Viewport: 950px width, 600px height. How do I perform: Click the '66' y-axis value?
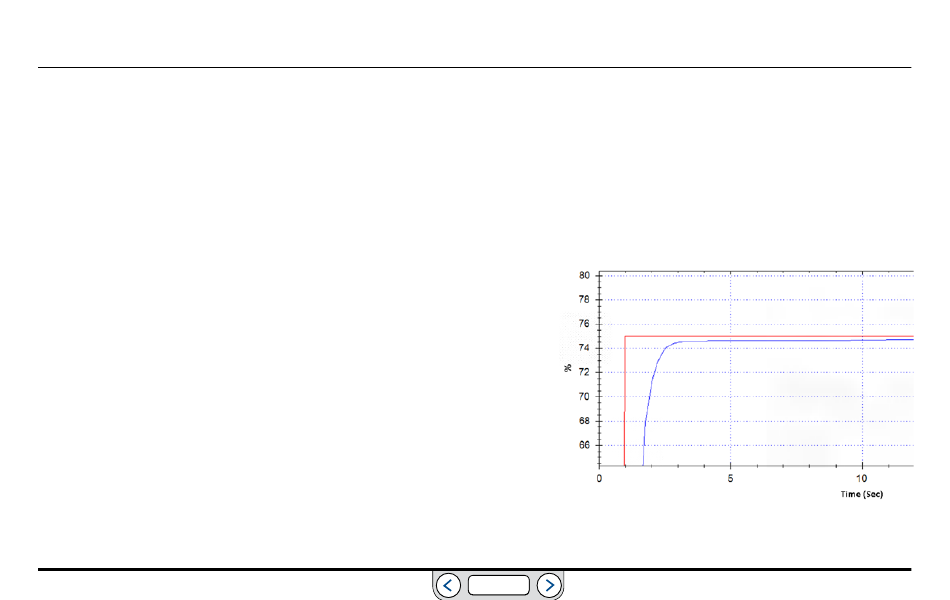[x=584, y=445]
